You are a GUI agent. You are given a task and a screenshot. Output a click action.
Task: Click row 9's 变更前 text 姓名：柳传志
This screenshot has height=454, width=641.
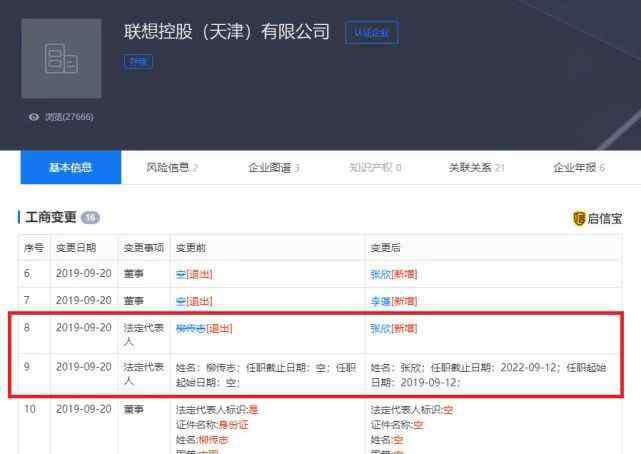(206, 367)
